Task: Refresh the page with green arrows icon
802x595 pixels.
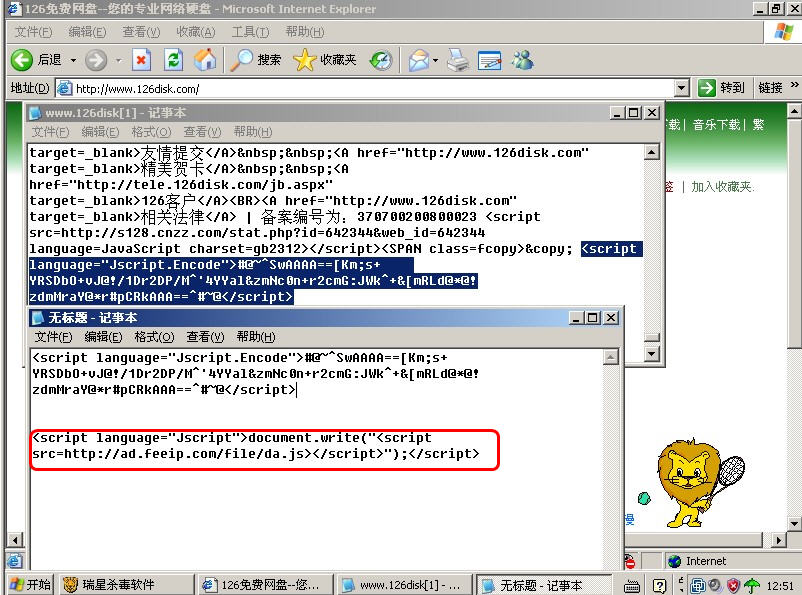Action: click(173, 60)
